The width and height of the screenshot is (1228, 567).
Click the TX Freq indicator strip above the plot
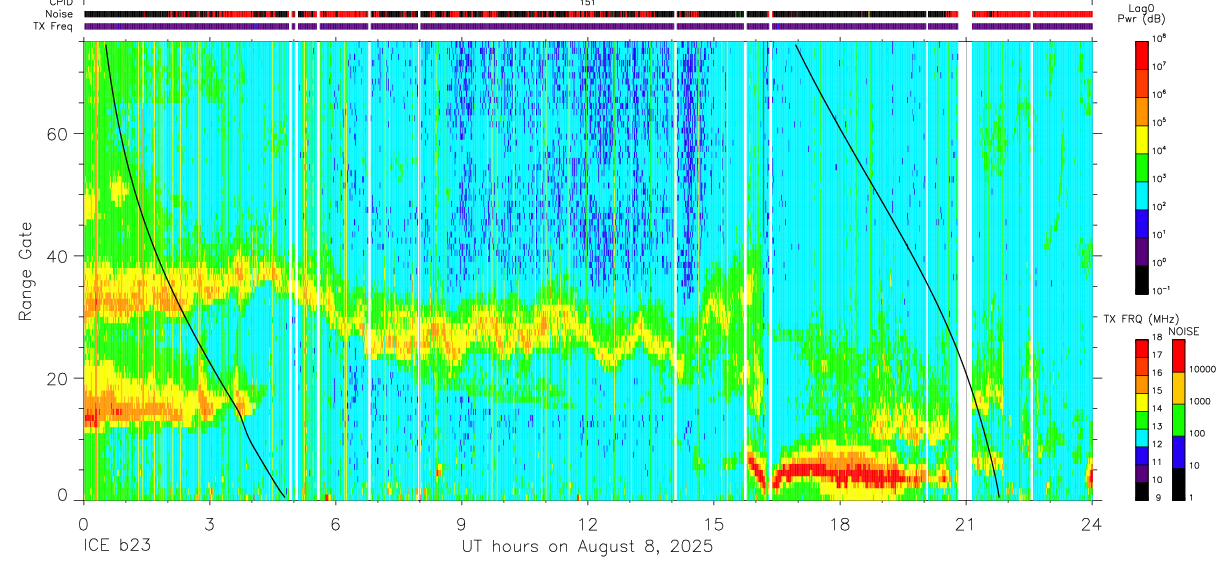(588, 27)
